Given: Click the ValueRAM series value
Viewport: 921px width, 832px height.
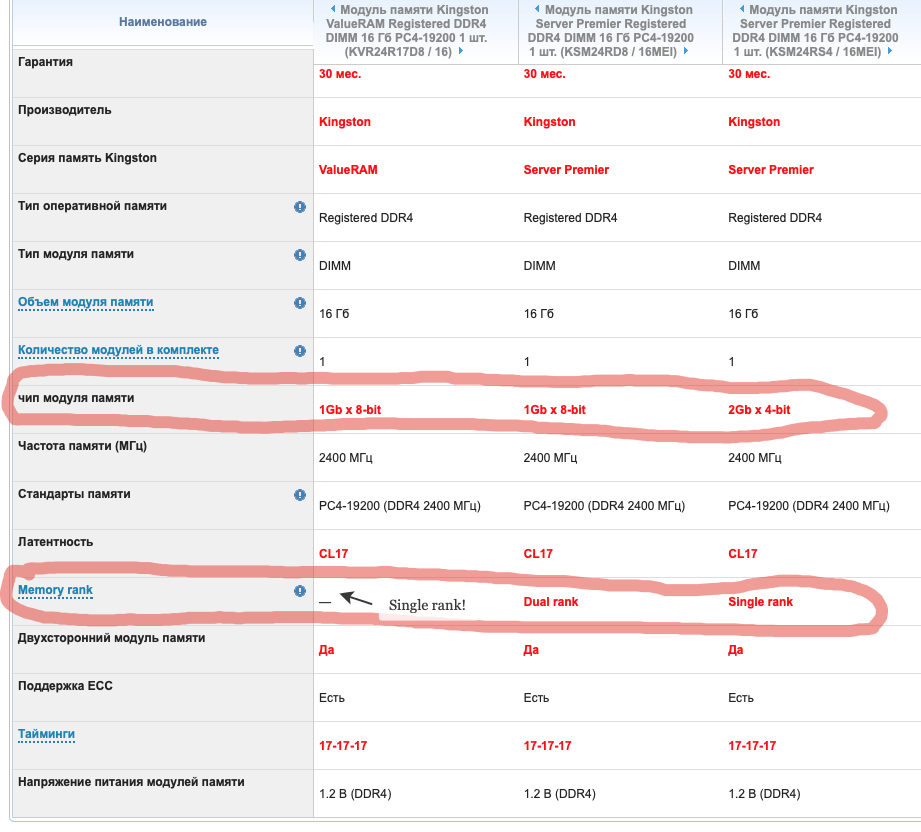Looking at the screenshot, I should (x=348, y=170).
